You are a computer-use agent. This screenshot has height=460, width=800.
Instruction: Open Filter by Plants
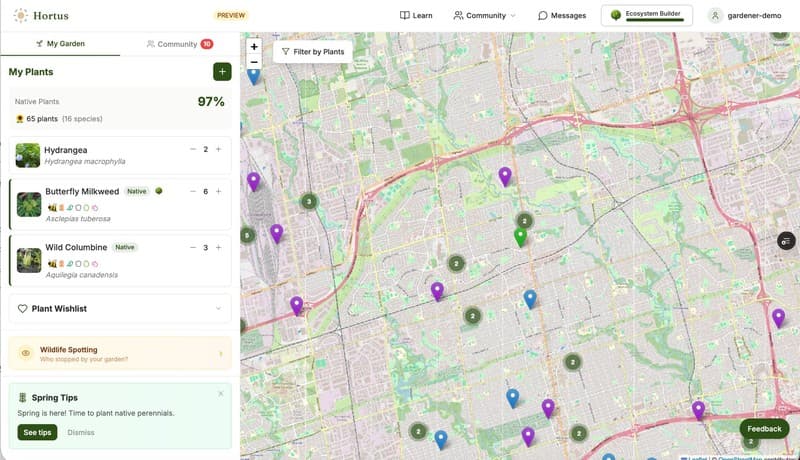tap(313, 52)
